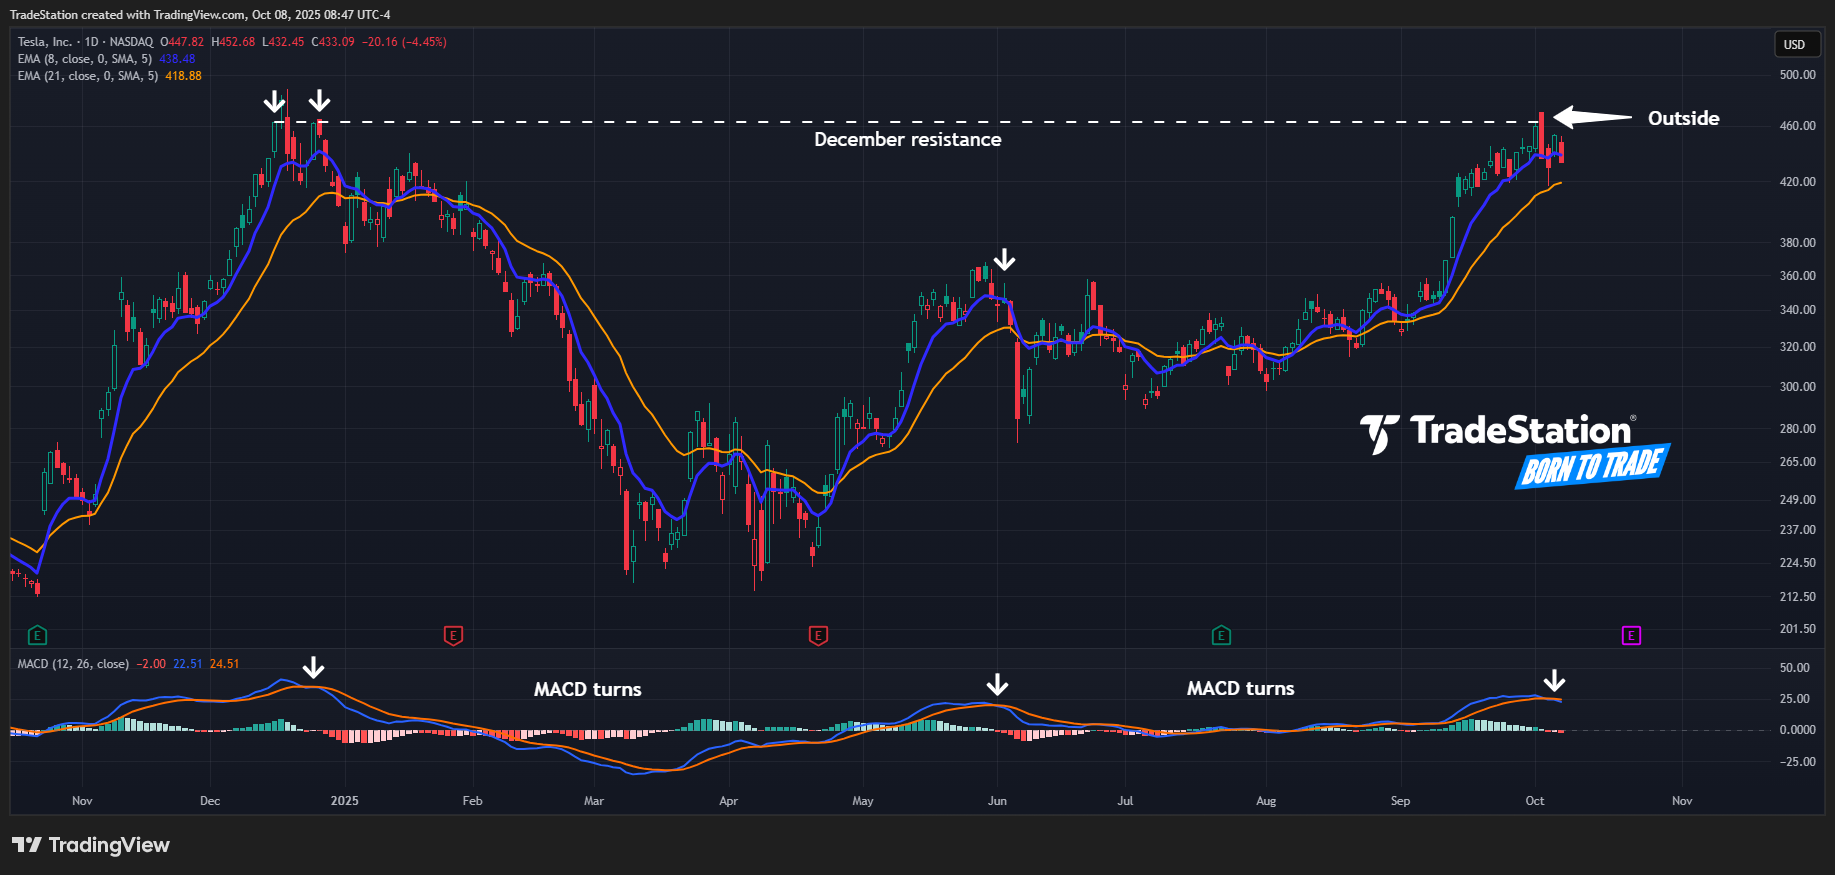
Task: Select the MACD (12, 26, close) legend
Action: click(73, 664)
